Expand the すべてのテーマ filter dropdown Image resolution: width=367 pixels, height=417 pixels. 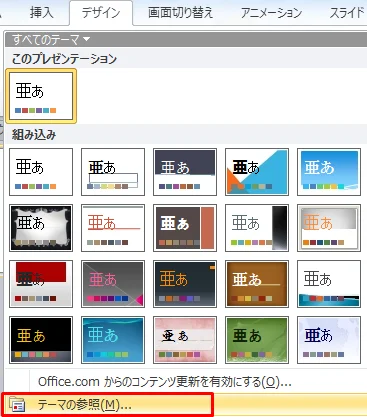51,40
